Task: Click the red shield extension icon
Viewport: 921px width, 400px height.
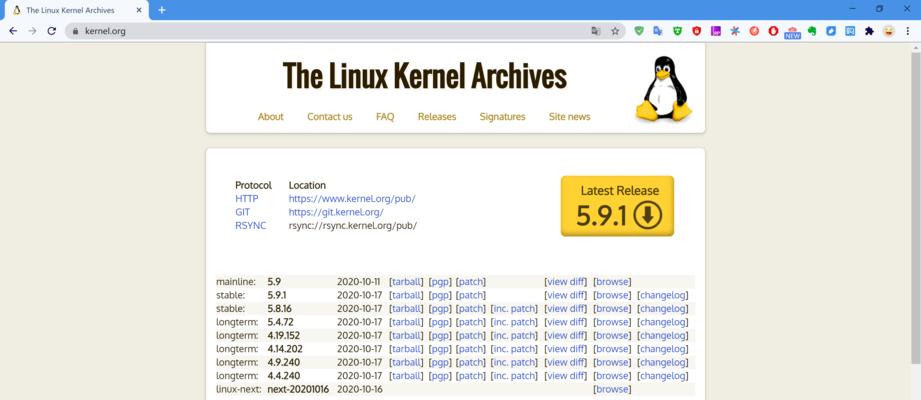Action: [x=697, y=31]
